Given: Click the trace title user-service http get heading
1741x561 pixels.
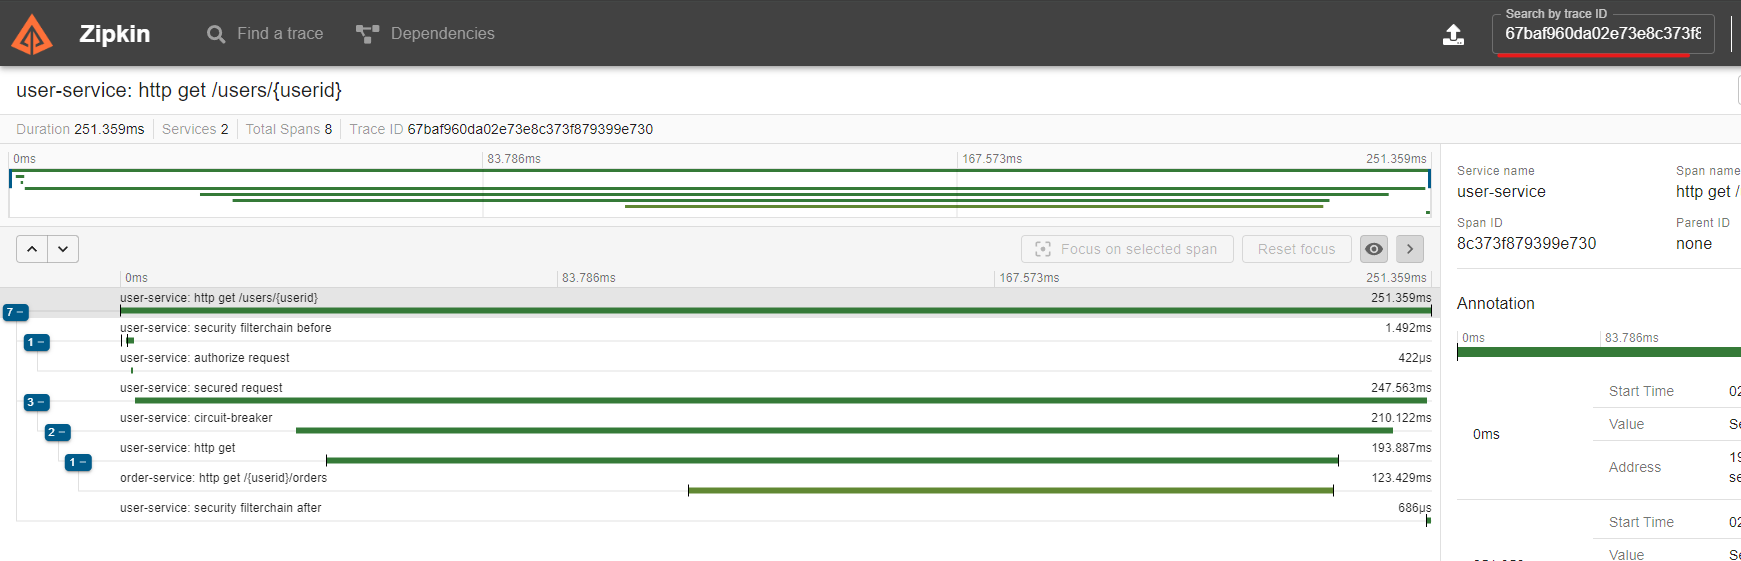Looking at the screenshot, I should pos(179,90).
